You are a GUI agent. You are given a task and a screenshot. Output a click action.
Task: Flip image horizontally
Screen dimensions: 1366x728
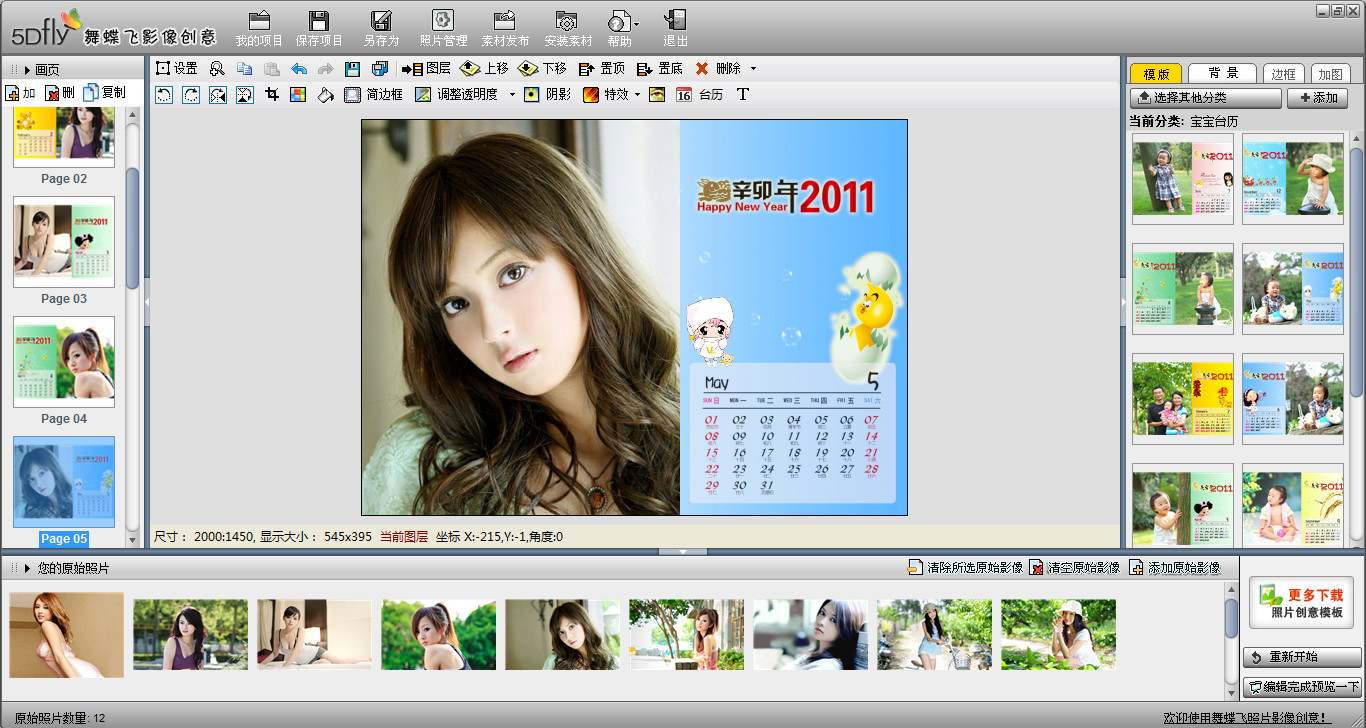[x=217, y=95]
